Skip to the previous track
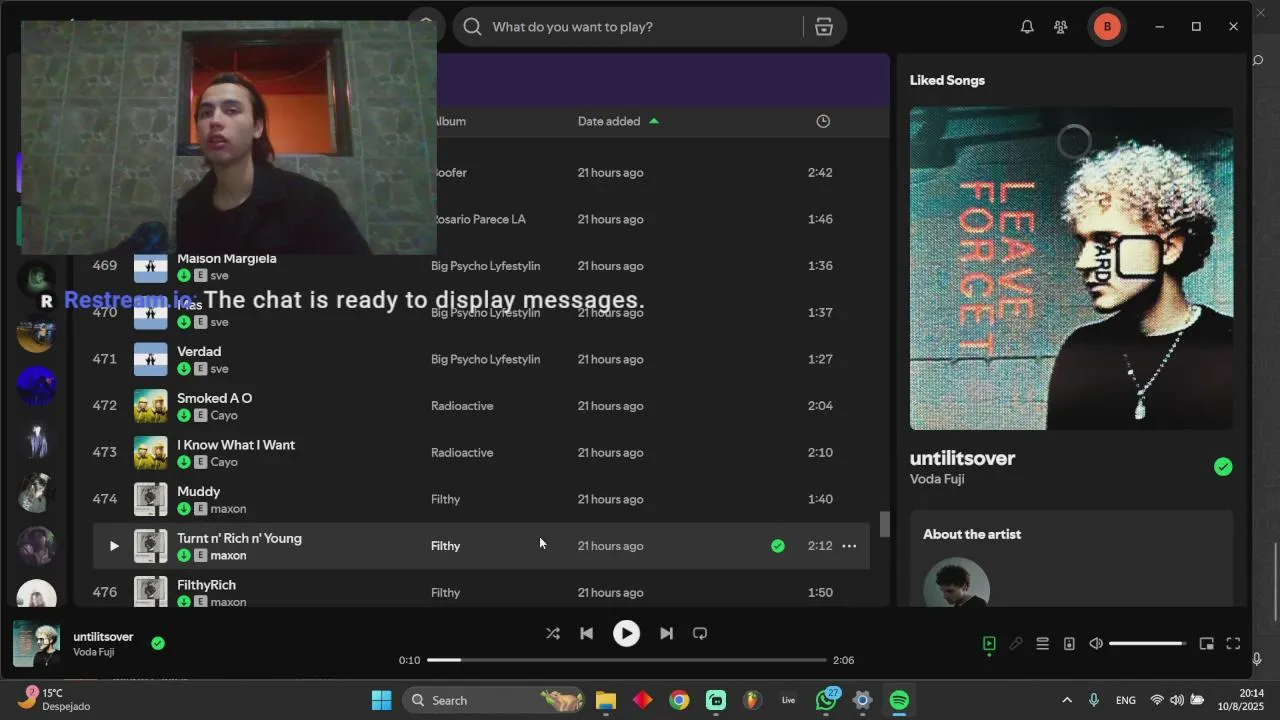The image size is (1280, 720). coord(587,633)
